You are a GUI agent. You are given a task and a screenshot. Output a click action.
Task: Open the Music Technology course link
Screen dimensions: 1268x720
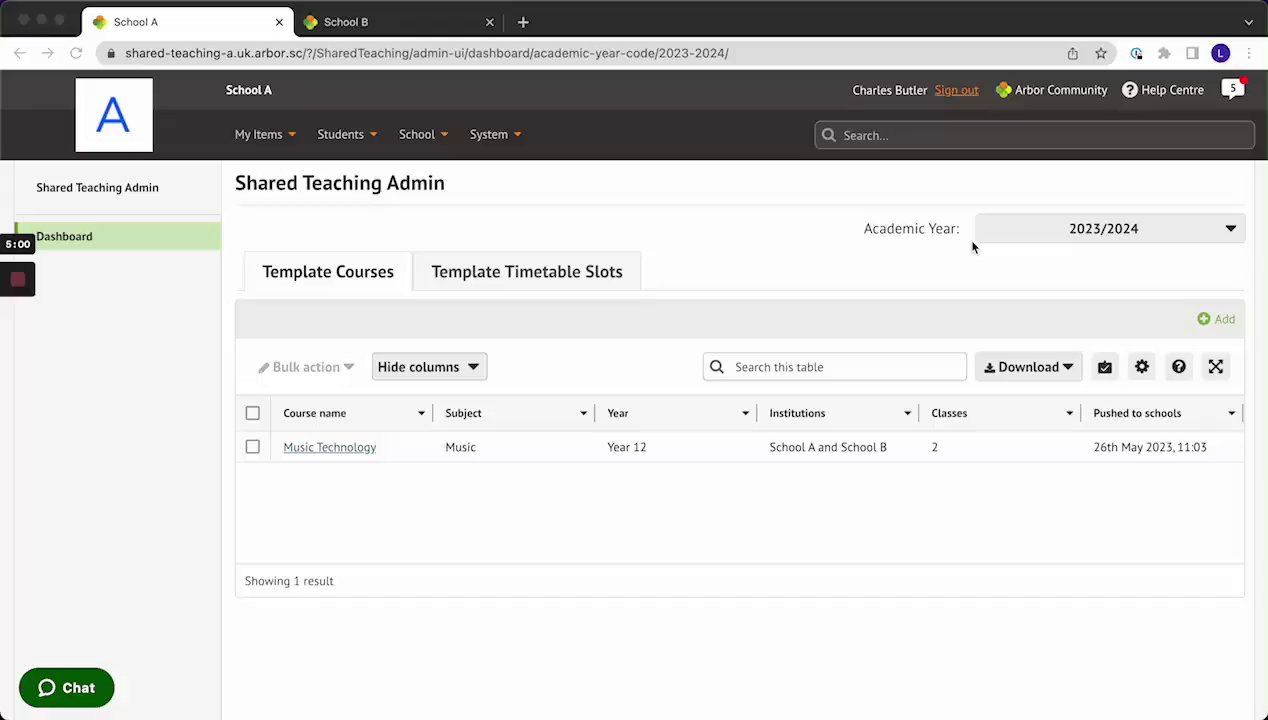[x=329, y=447]
